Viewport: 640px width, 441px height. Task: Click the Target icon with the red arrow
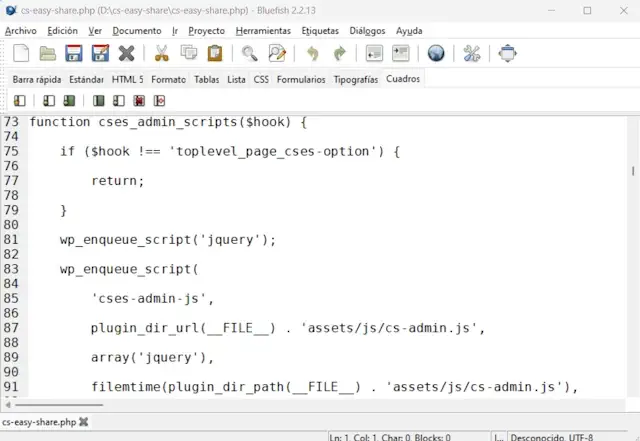click(x=159, y=100)
